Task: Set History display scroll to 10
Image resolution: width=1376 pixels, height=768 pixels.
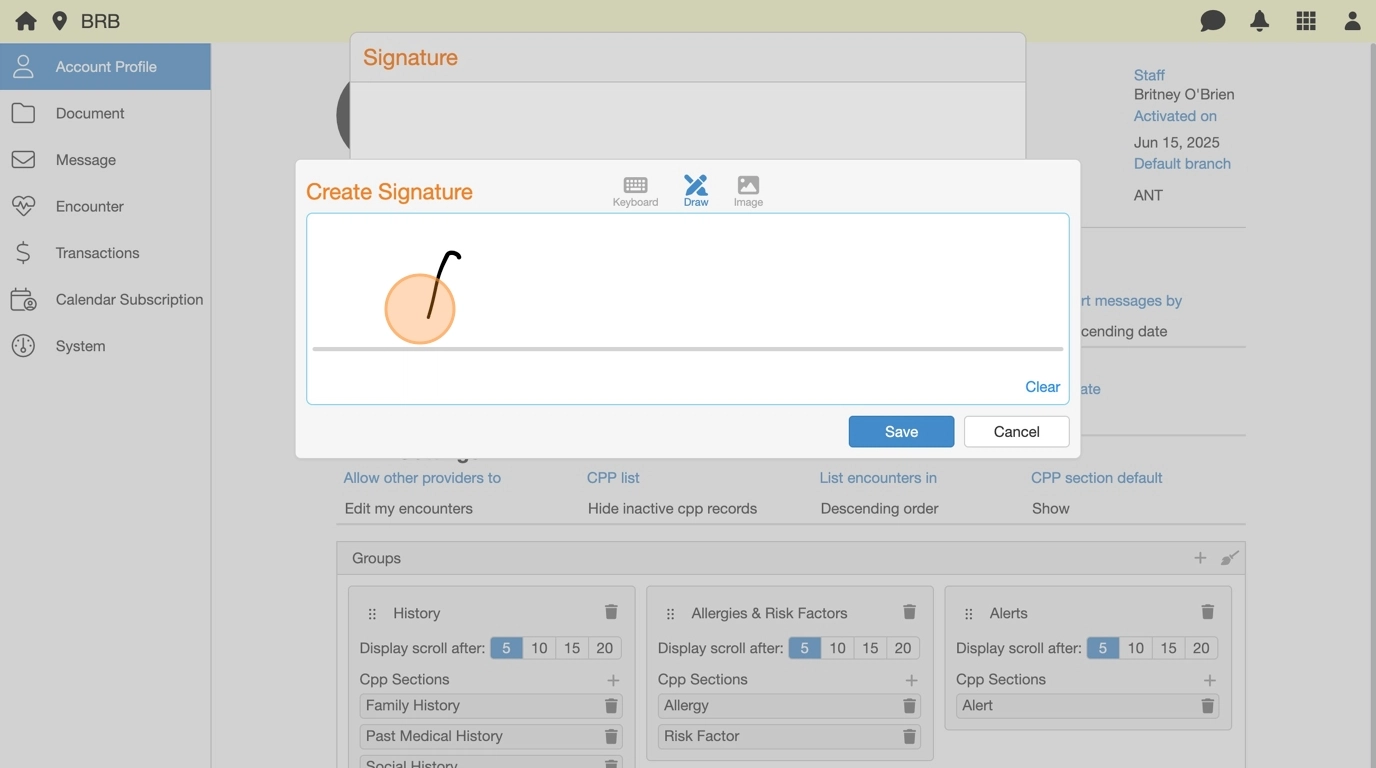Action: pyautogui.click(x=539, y=648)
